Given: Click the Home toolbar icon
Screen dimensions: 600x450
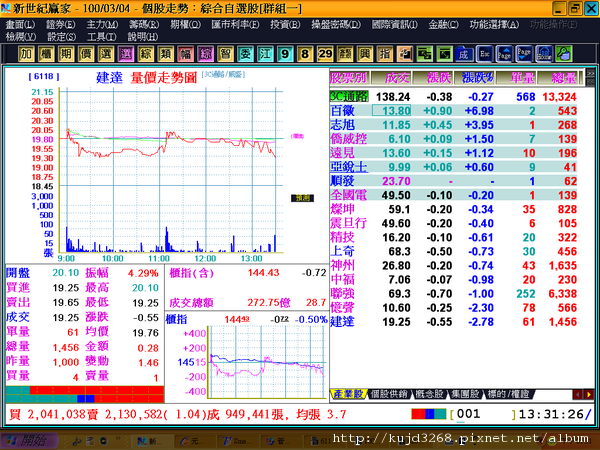Looking at the screenshot, I should 544,54.
